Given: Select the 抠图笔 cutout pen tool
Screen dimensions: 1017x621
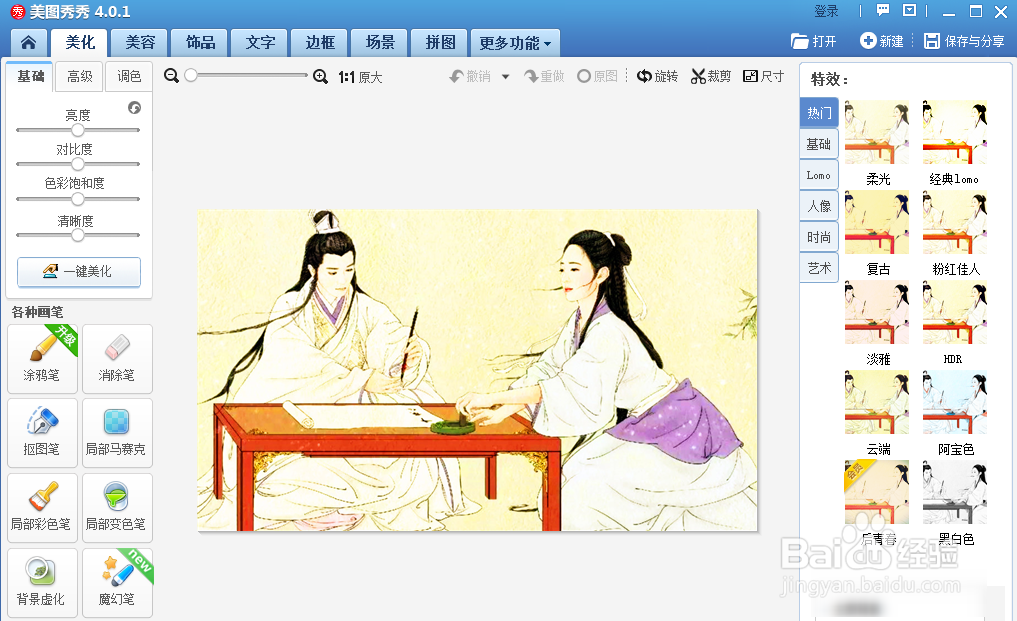Looking at the screenshot, I should point(42,433).
